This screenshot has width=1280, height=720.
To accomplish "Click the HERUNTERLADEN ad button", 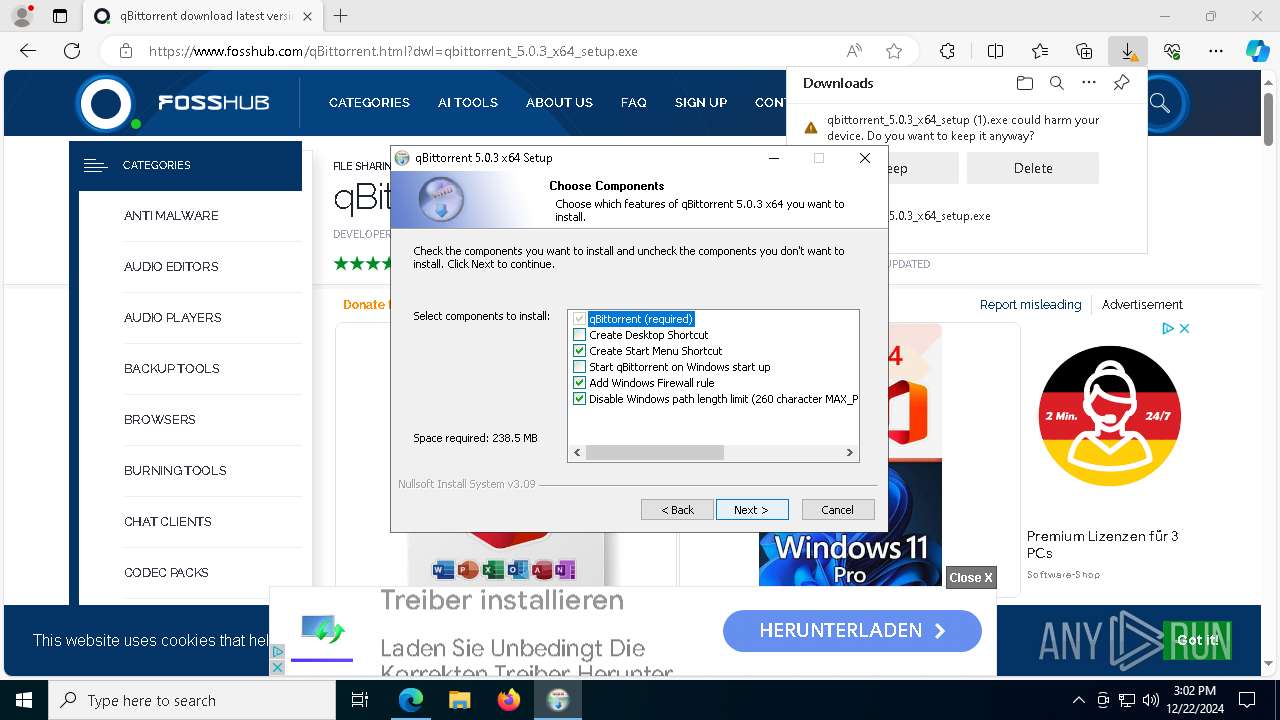I will click(852, 631).
